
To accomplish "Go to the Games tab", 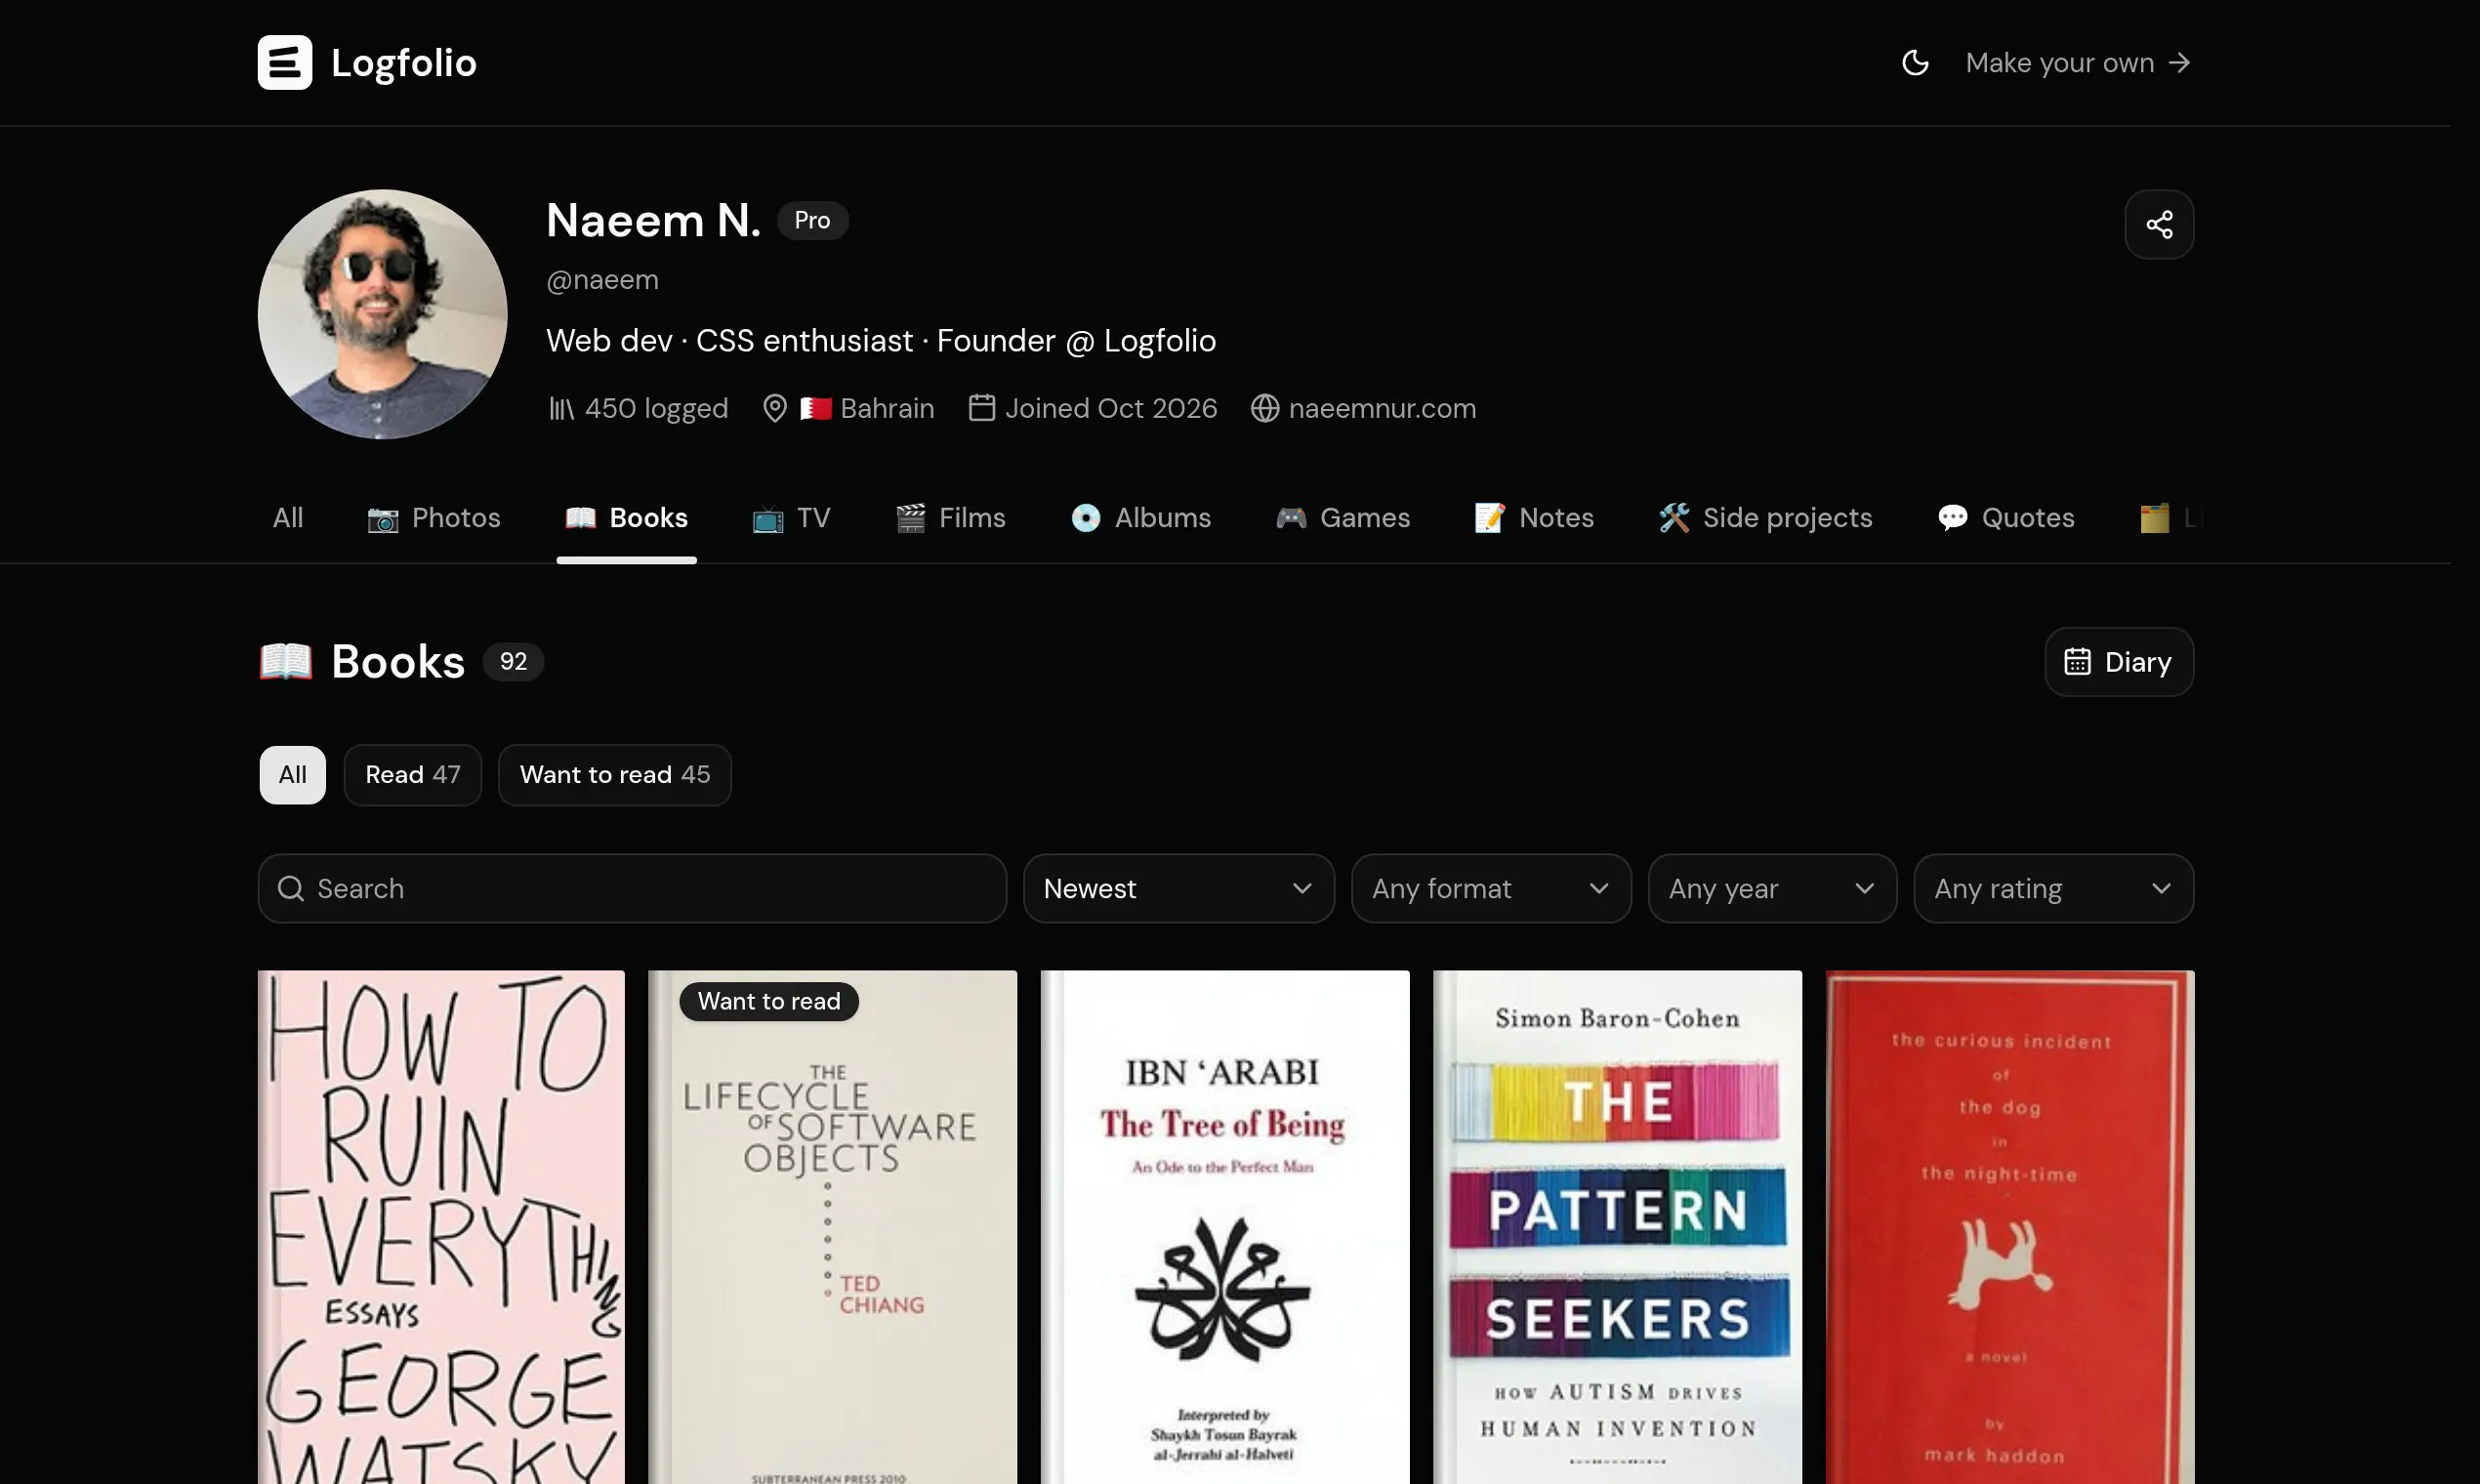I will pyautogui.click(x=1342, y=518).
